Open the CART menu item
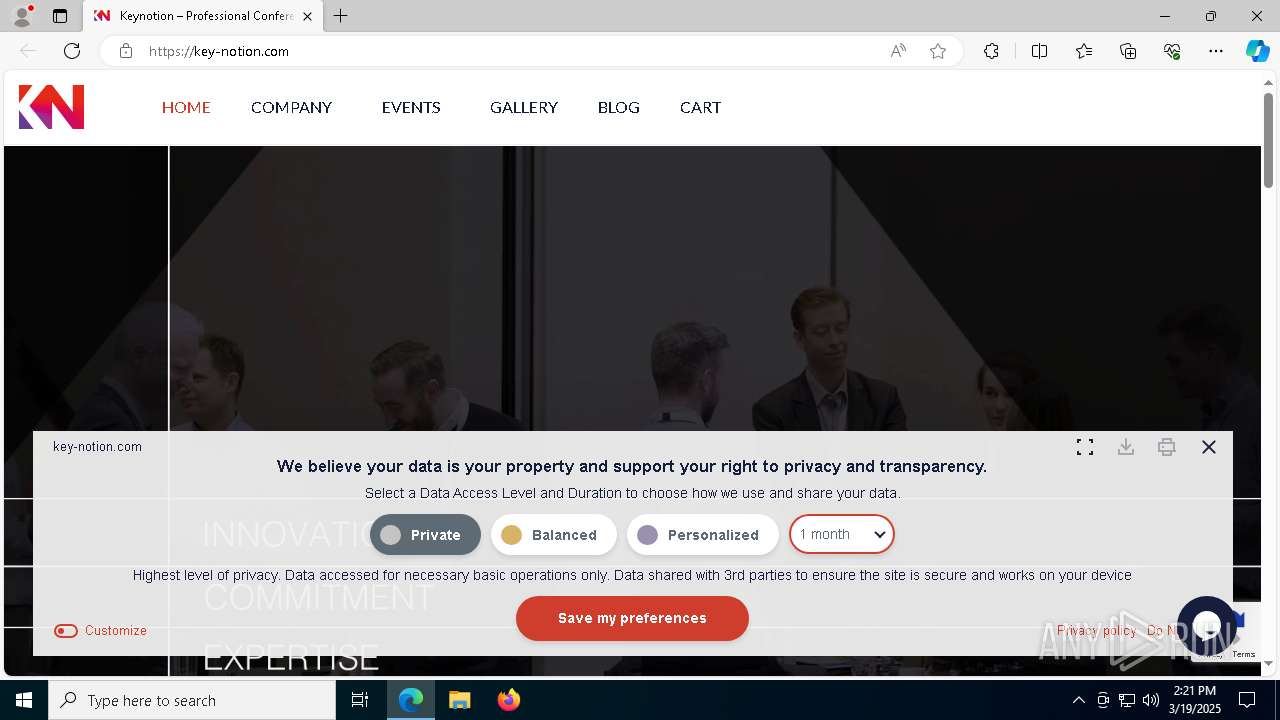 [700, 107]
